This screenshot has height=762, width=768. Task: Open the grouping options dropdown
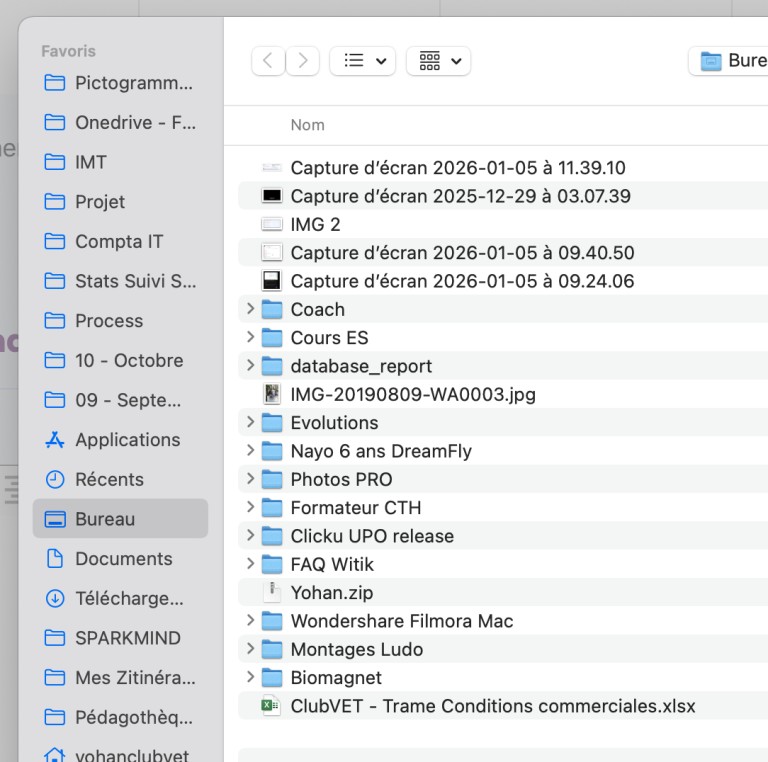tap(439, 61)
